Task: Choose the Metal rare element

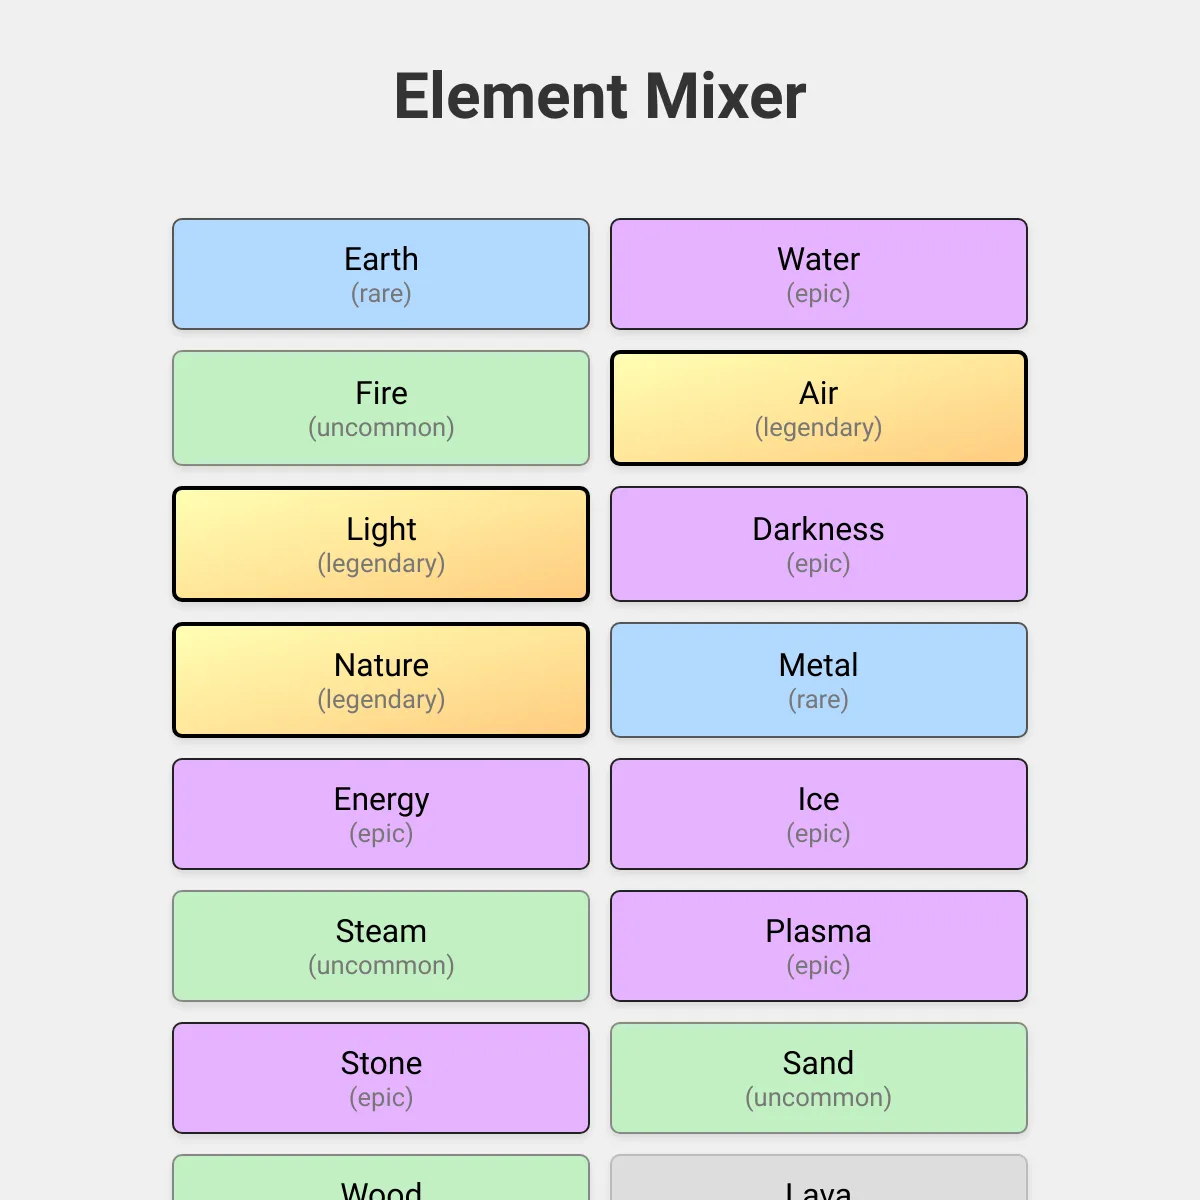Action: [x=819, y=680]
